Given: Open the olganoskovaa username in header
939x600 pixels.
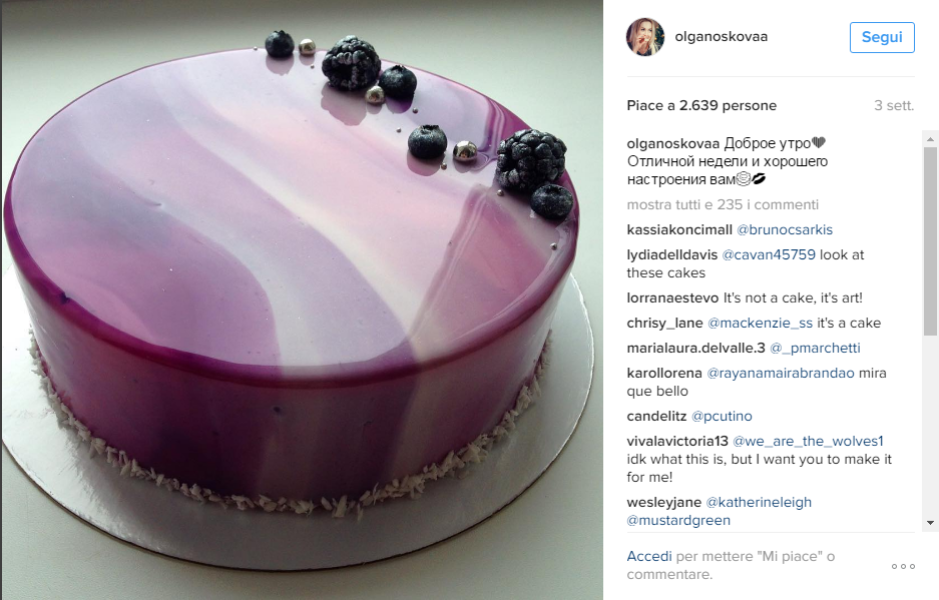Looking at the screenshot, I should tap(721, 37).
